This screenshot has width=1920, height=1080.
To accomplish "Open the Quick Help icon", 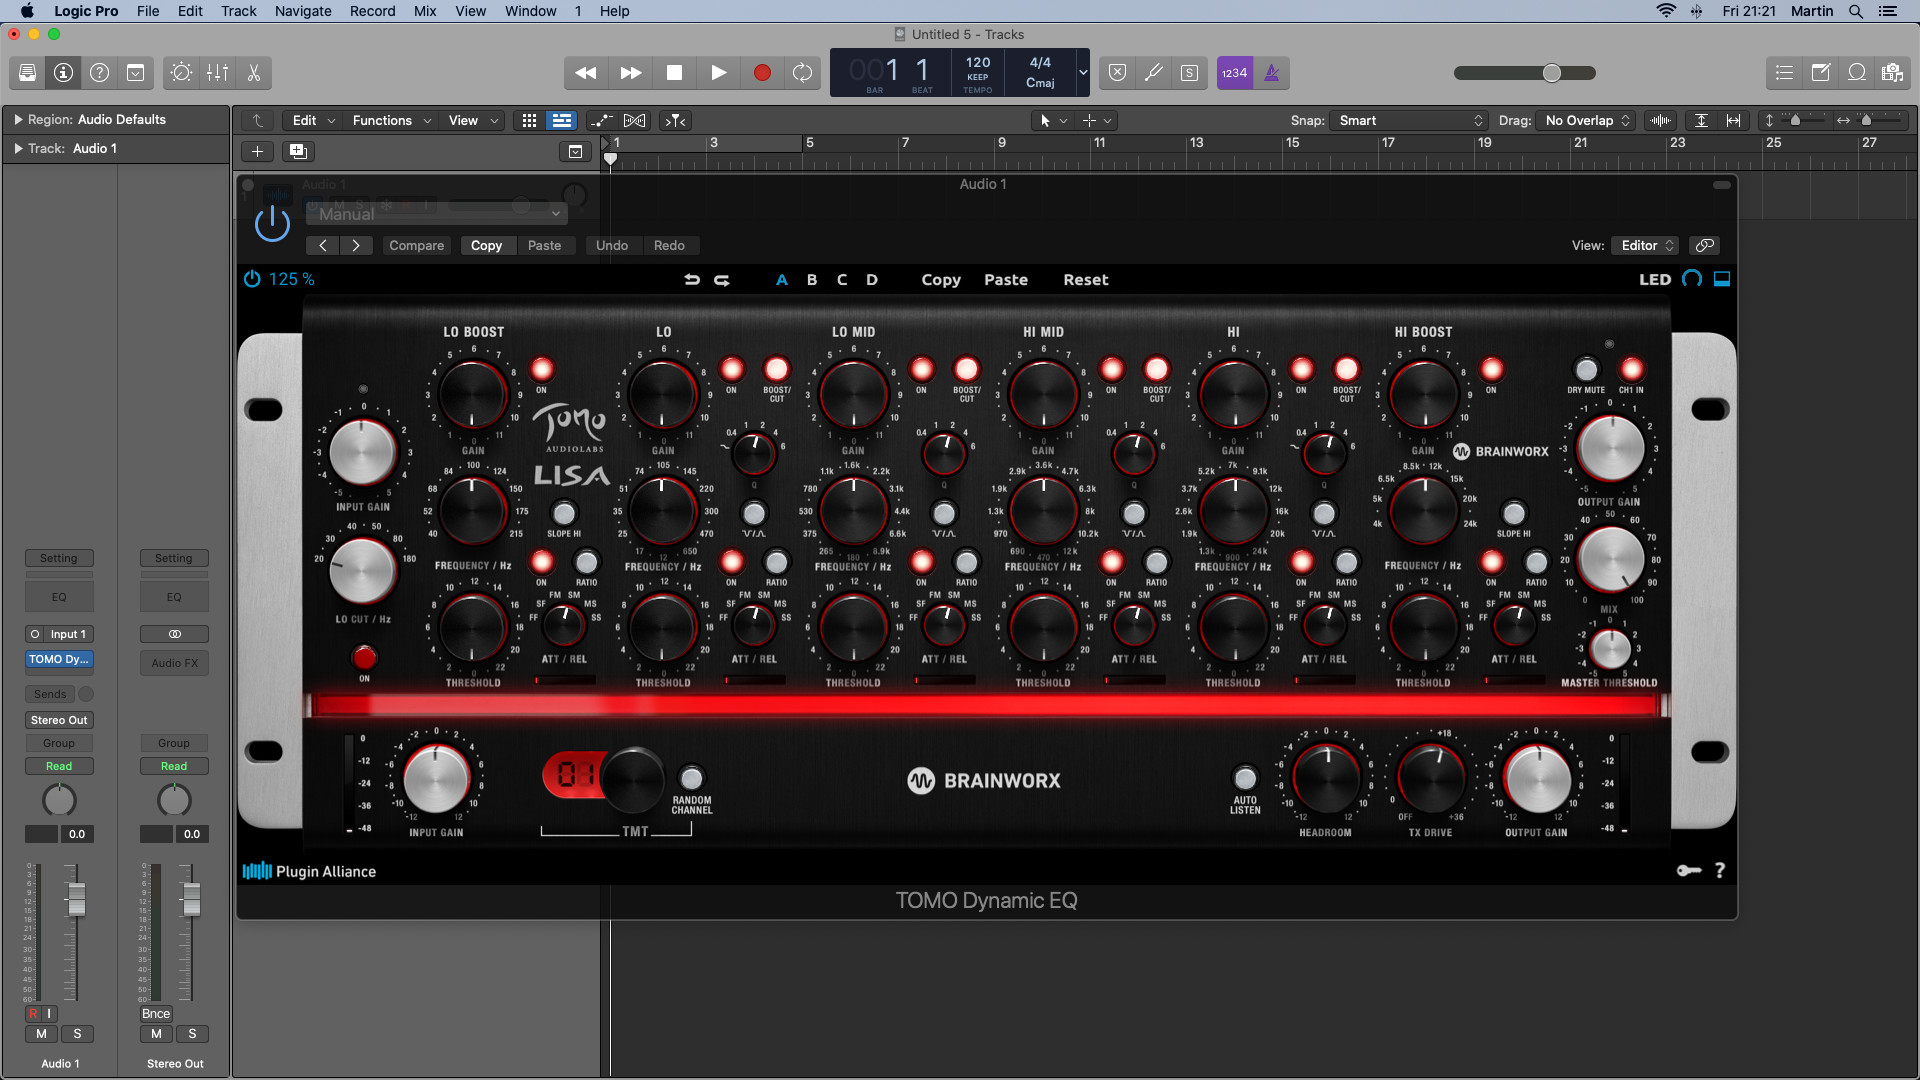I will [x=99, y=72].
